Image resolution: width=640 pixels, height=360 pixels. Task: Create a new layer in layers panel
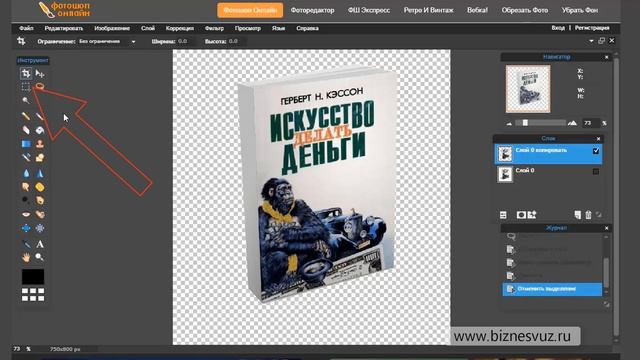tap(578, 215)
